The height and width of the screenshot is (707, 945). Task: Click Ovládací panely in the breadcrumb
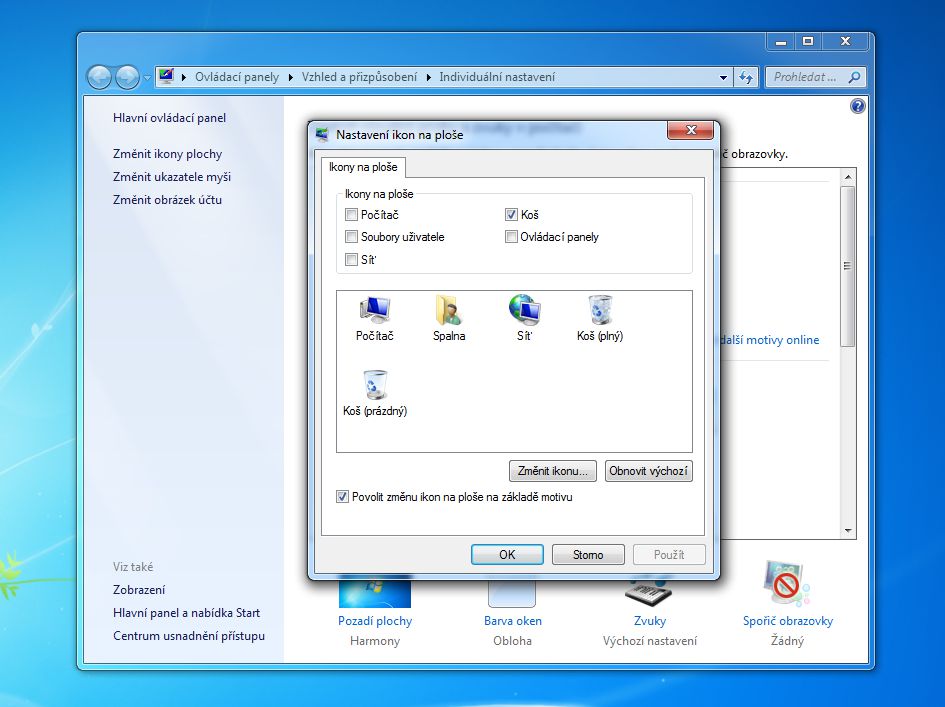237,77
